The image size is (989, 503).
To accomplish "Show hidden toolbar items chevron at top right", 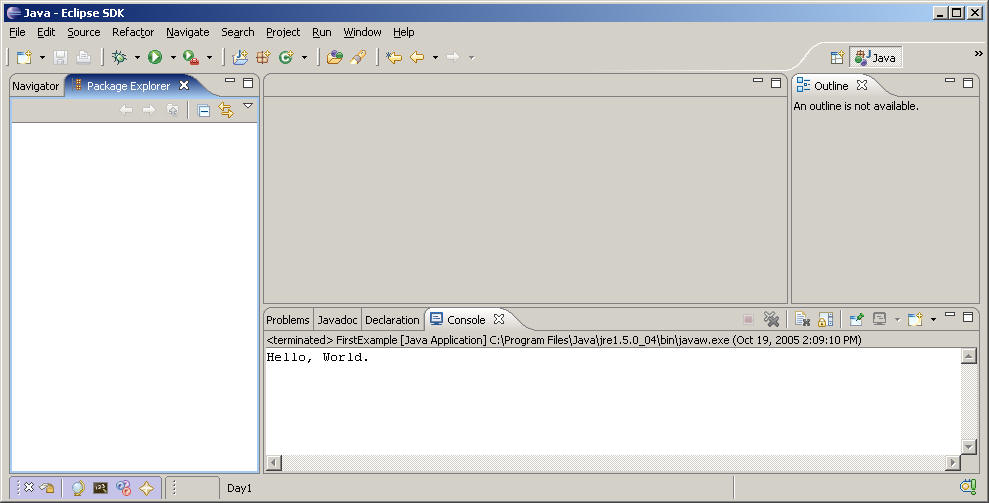I will point(978,54).
